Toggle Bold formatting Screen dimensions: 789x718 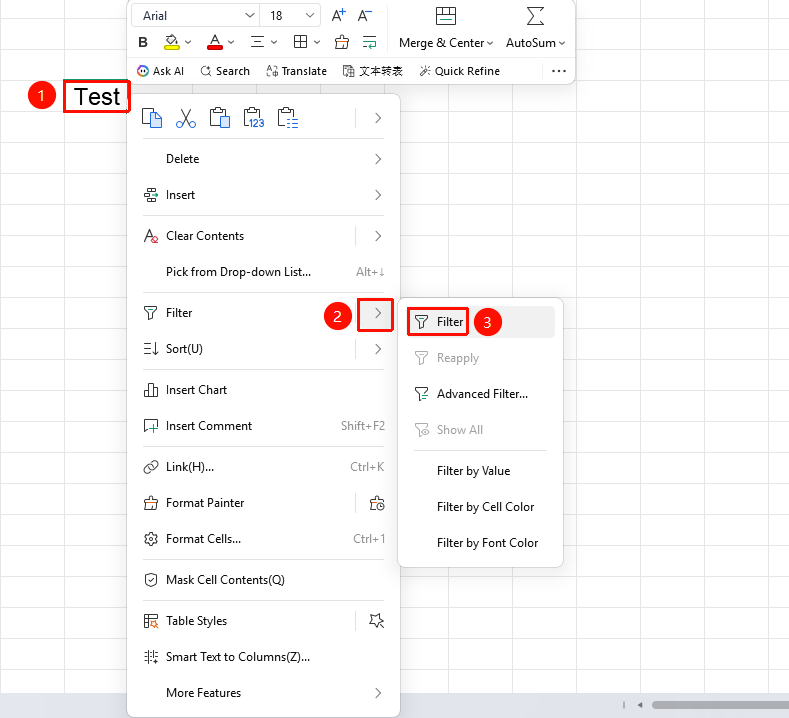[143, 42]
